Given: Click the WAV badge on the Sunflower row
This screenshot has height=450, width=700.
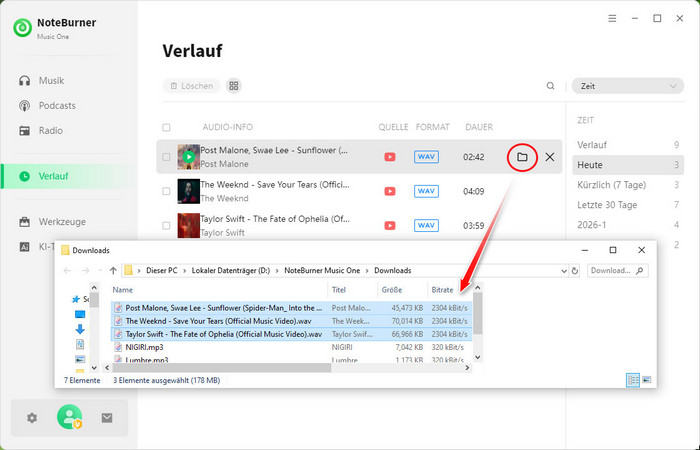Looking at the screenshot, I should (426, 157).
